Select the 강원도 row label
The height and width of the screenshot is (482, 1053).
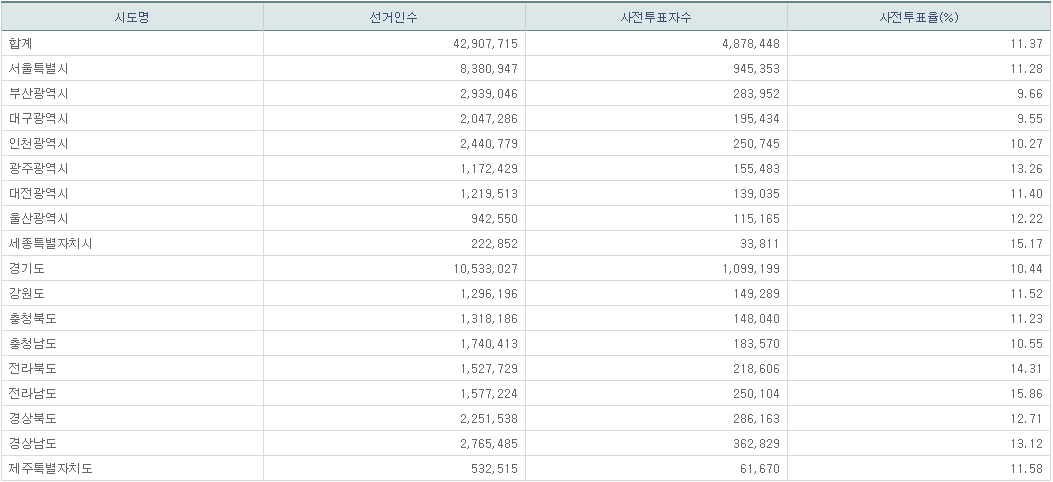point(26,294)
